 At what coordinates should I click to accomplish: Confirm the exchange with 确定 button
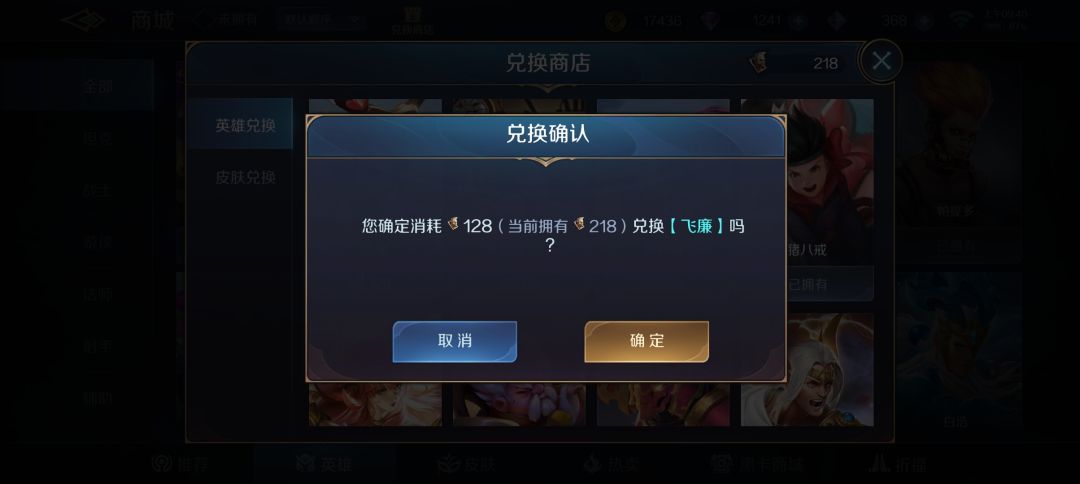(x=646, y=341)
